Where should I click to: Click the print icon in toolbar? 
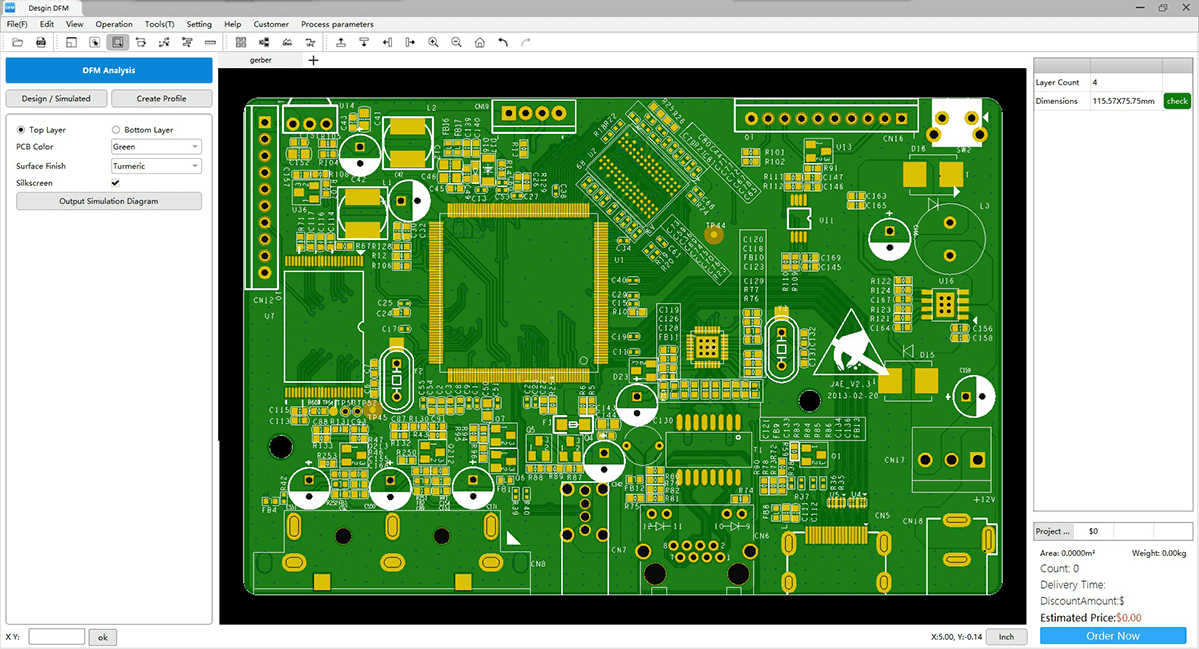[x=41, y=42]
